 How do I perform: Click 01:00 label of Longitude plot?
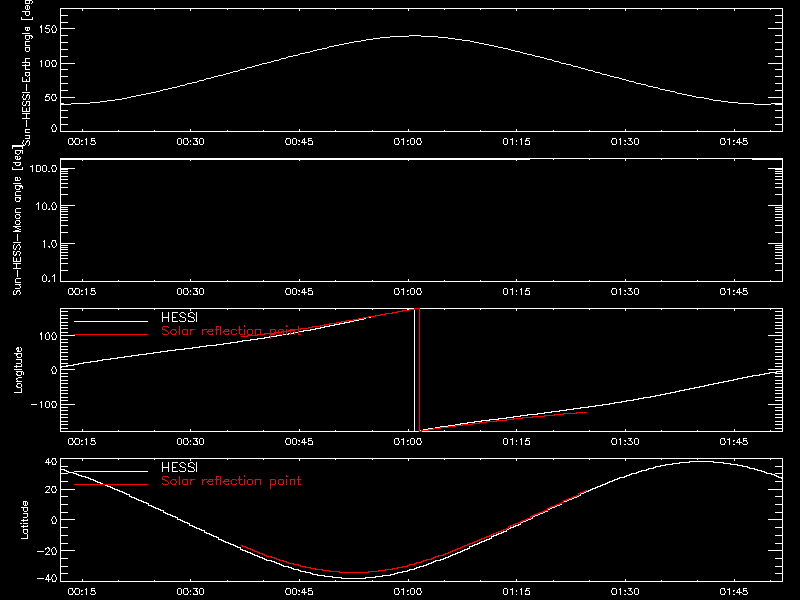[408, 441]
